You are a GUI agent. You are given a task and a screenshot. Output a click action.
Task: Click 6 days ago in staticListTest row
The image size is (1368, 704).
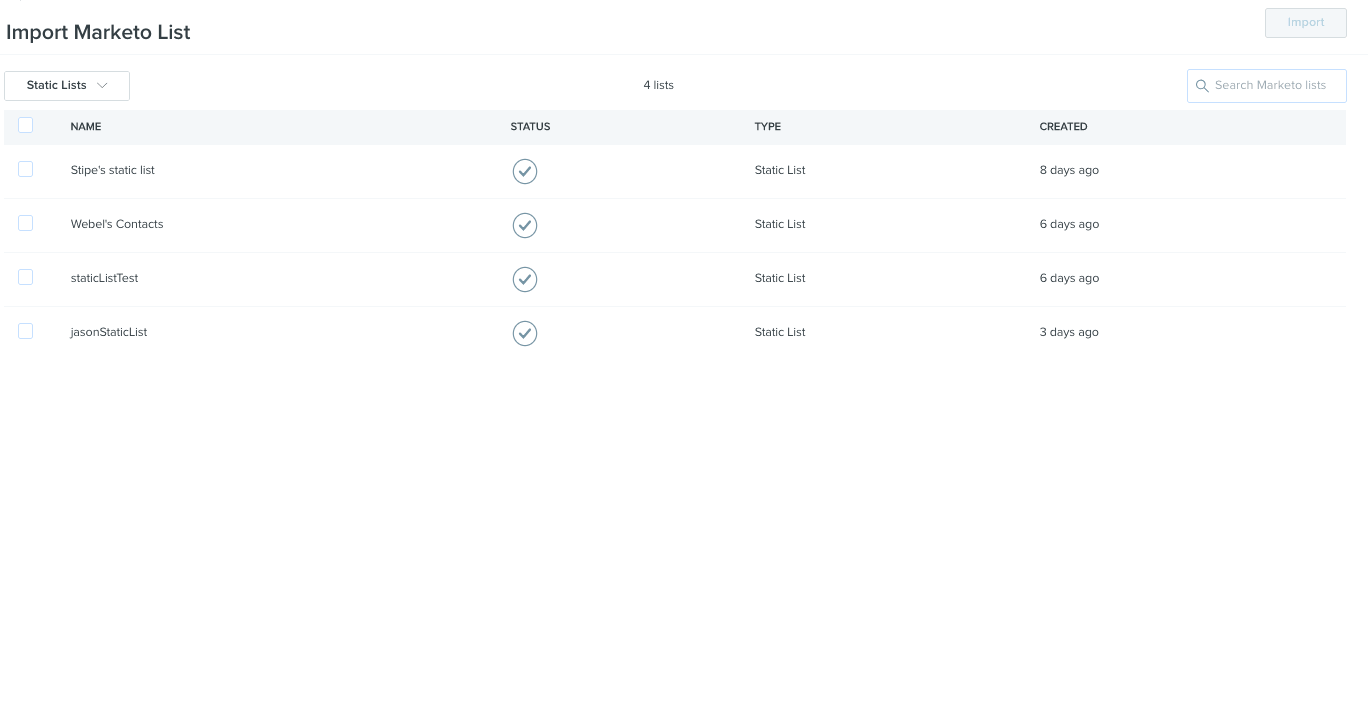coord(1069,278)
